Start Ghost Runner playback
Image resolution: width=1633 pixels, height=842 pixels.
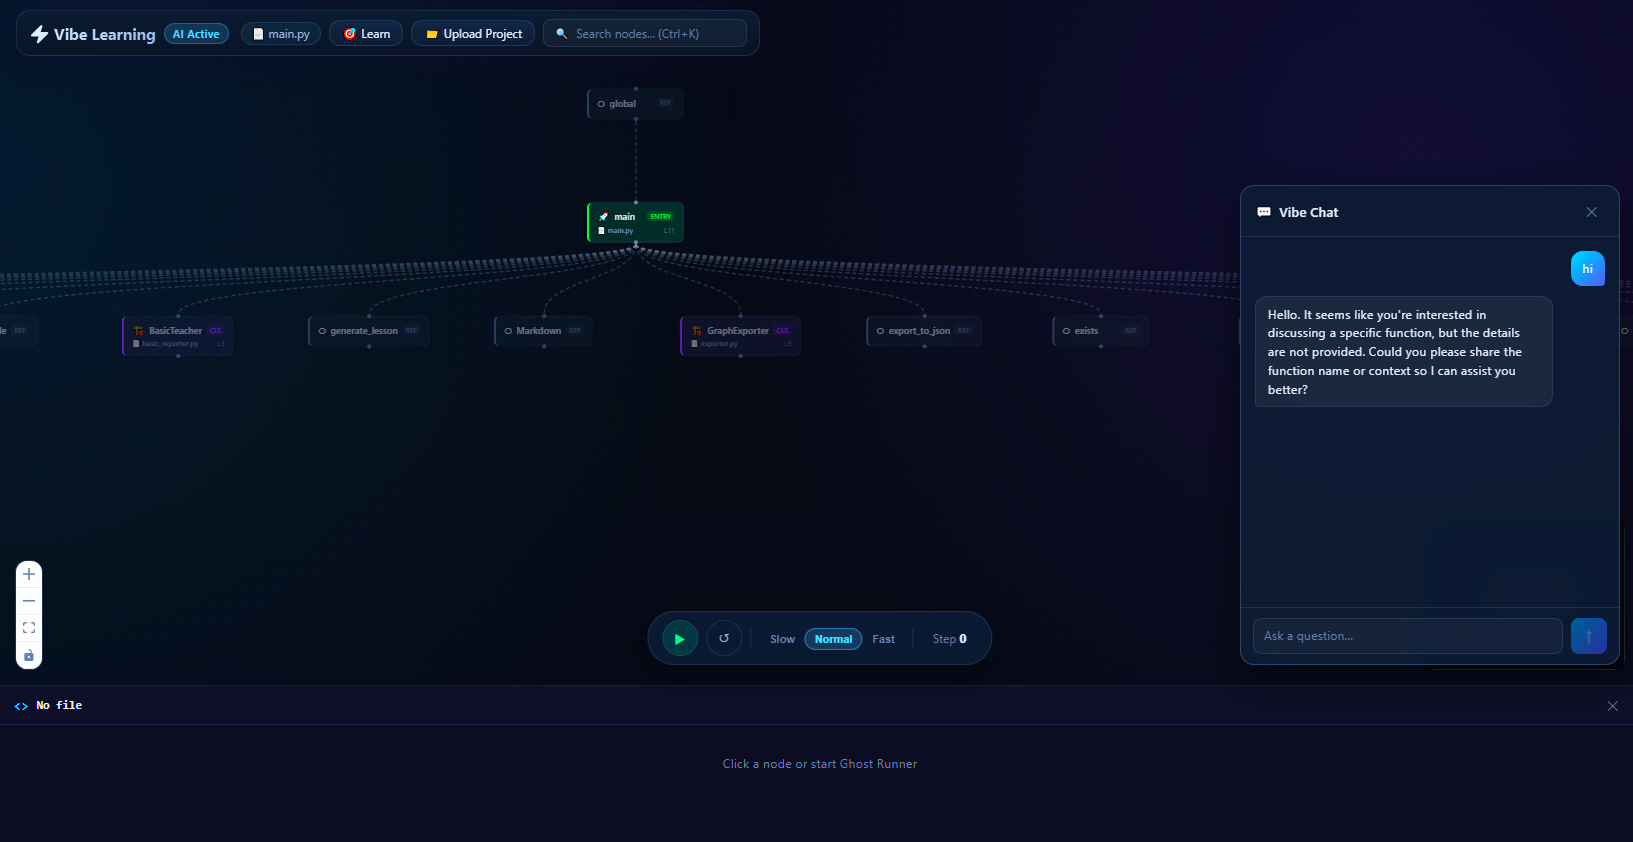pyautogui.click(x=680, y=639)
